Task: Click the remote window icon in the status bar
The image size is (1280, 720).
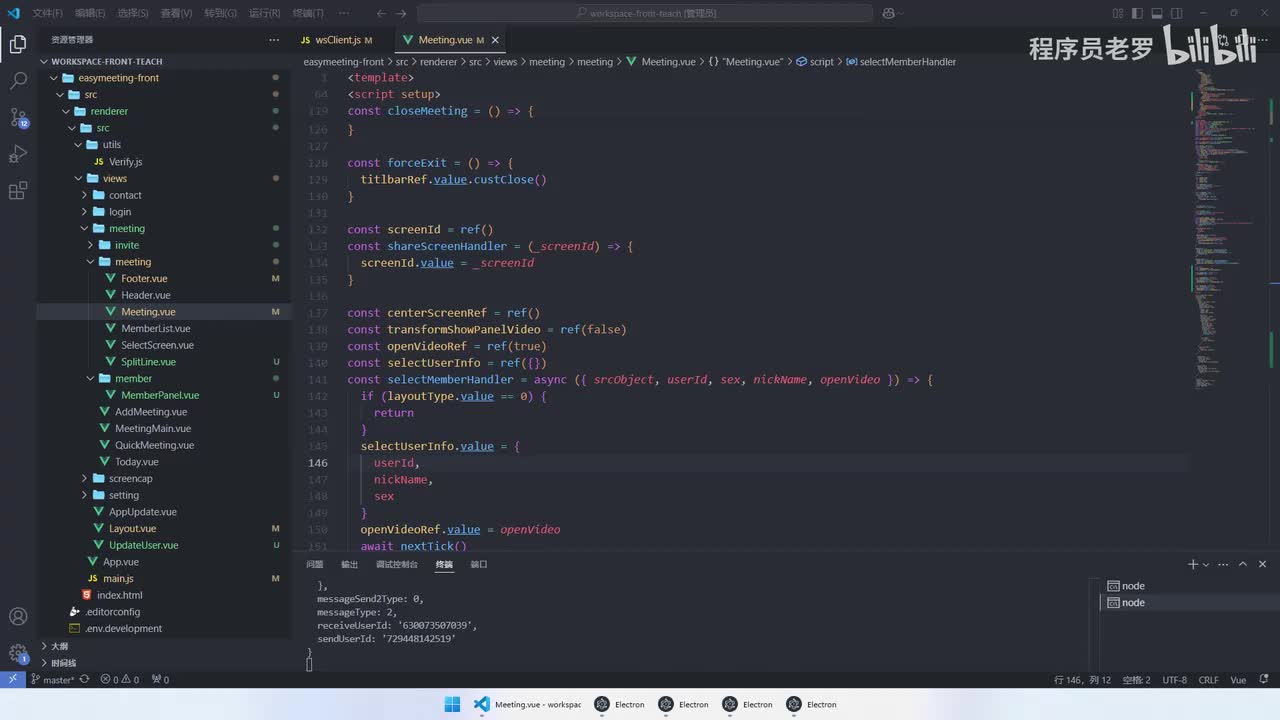Action: pos(12,680)
